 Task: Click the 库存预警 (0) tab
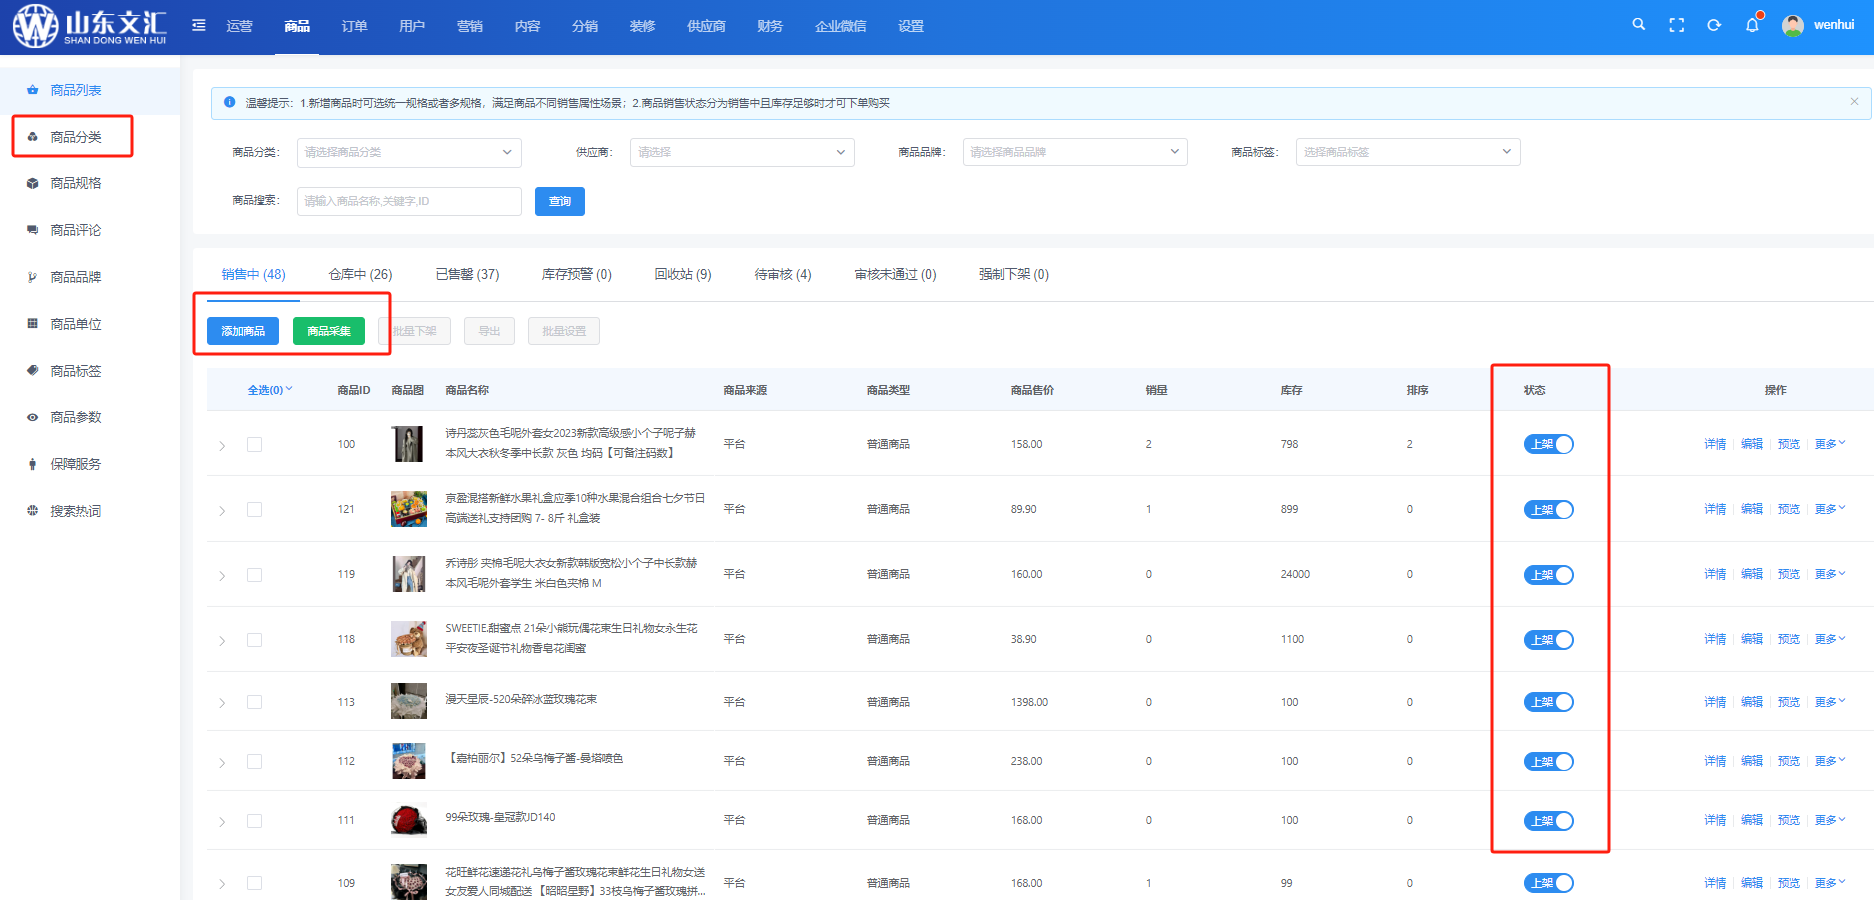(x=577, y=274)
